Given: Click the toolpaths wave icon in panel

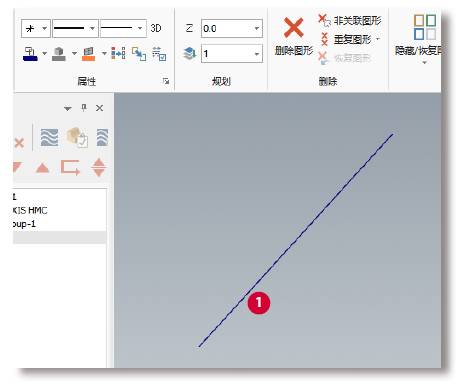Looking at the screenshot, I should tap(49, 137).
